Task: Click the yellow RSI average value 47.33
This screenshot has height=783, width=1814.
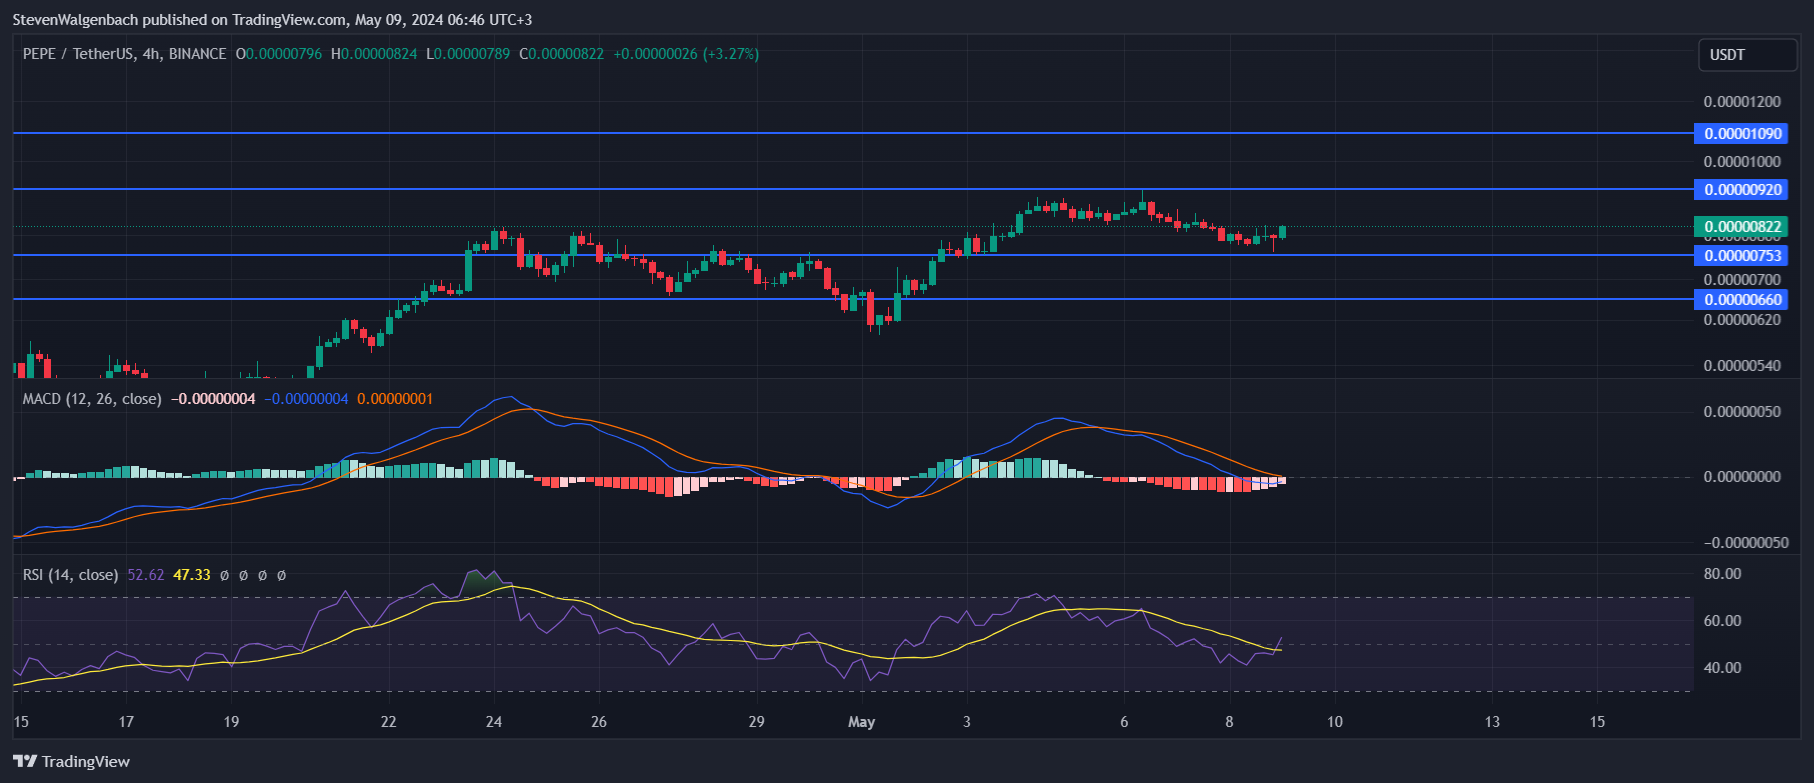Action: click(192, 575)
